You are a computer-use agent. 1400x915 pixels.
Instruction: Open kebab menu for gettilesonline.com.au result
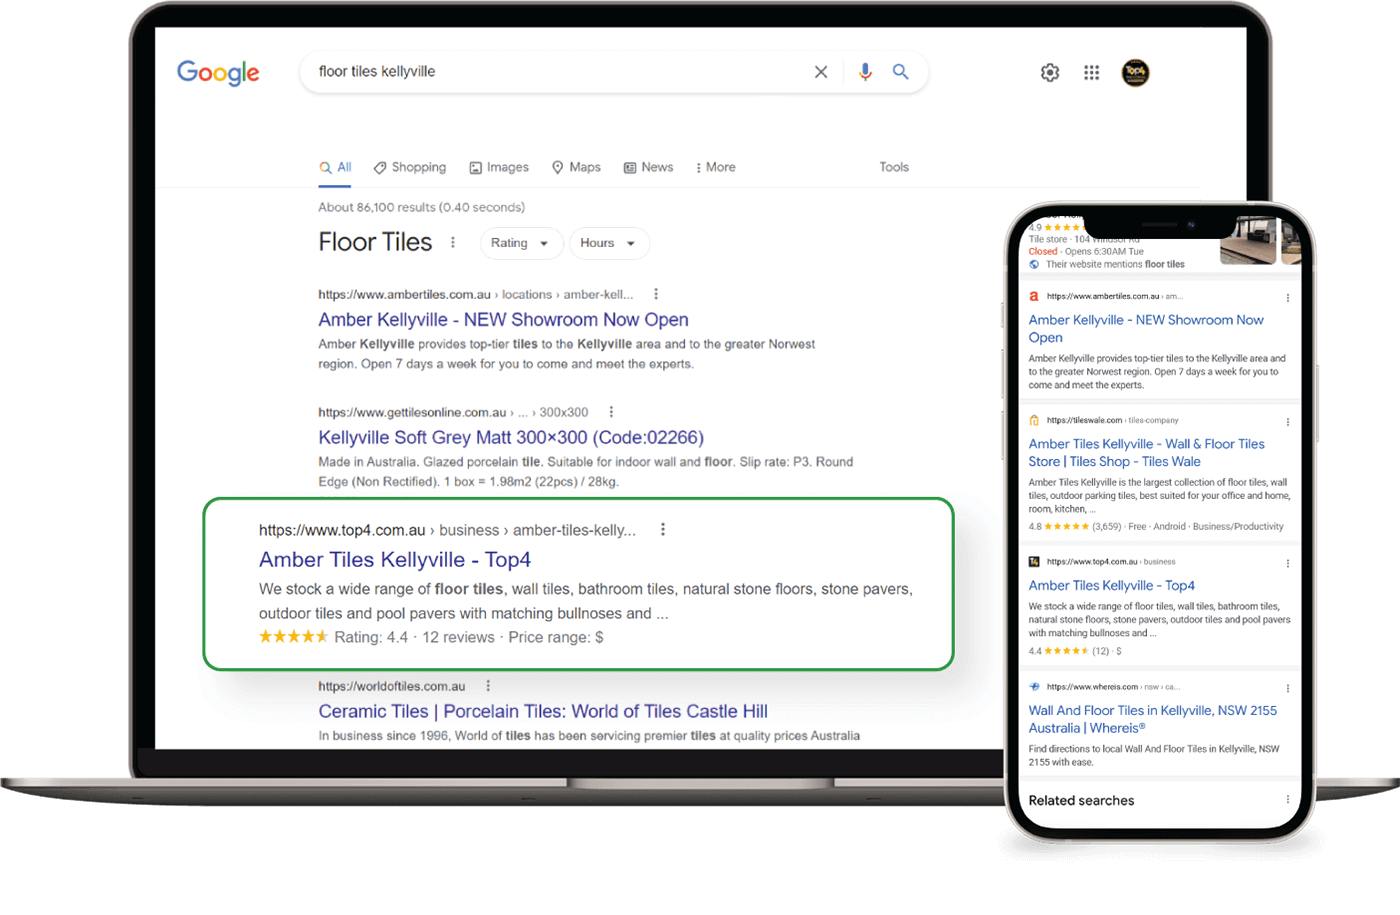611,412
